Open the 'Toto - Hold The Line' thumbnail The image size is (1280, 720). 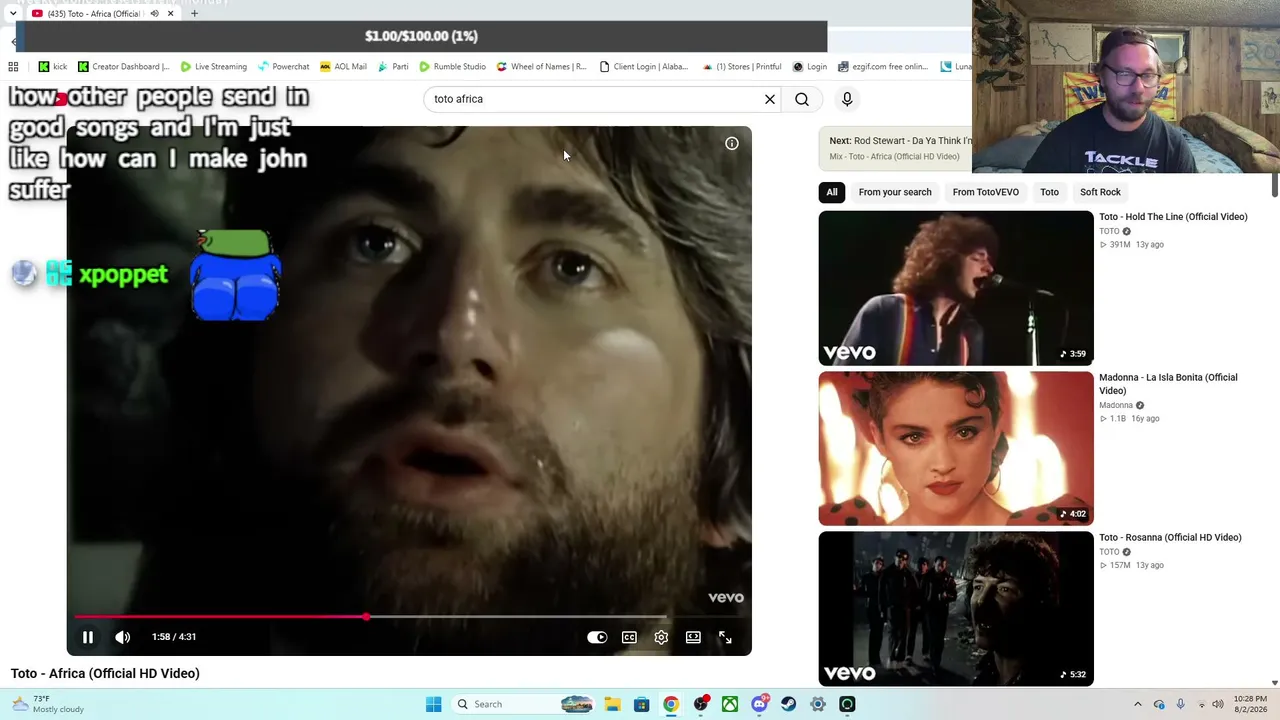click(956, 288)
